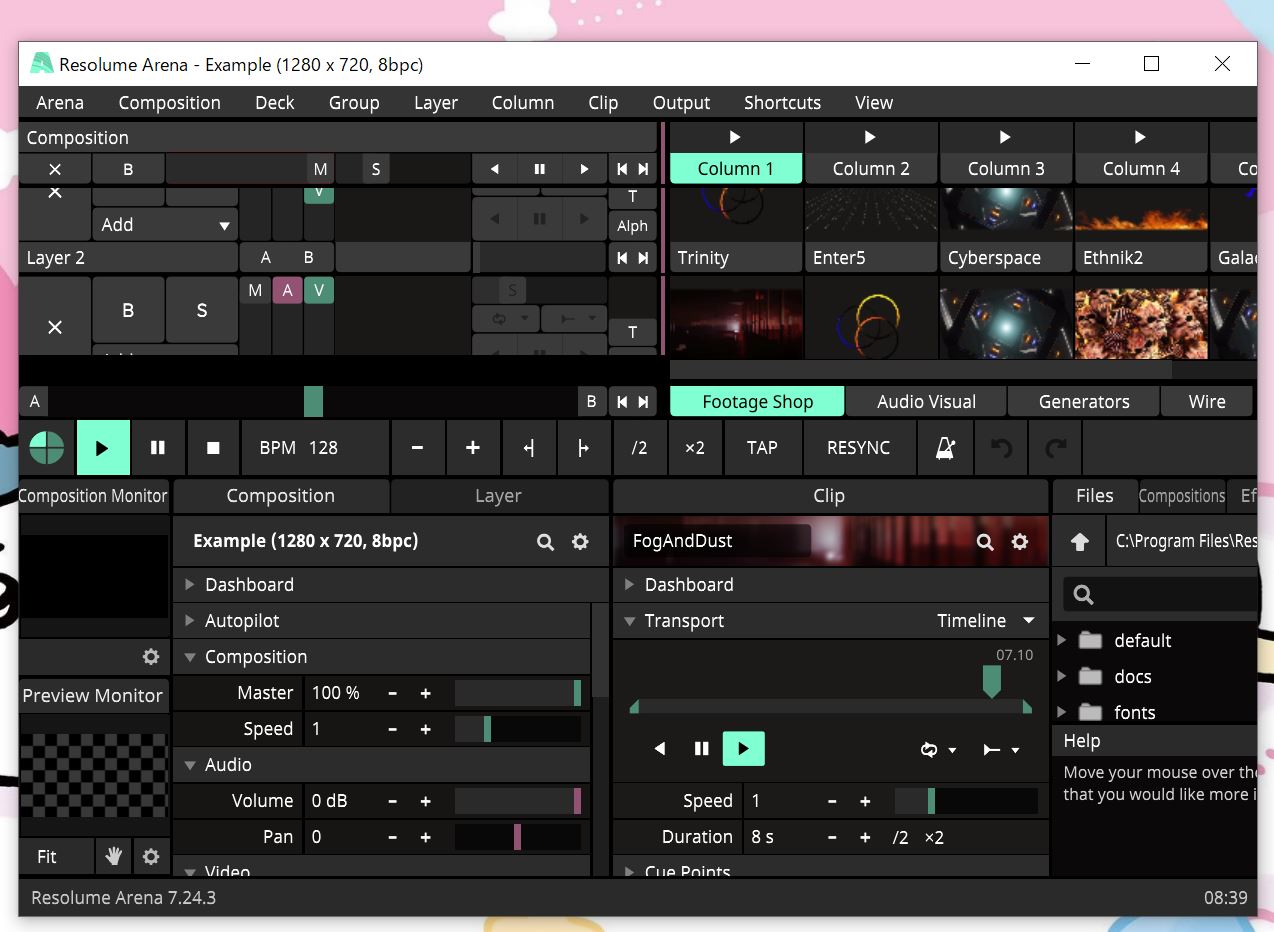Play the clip backward in Transport
Screen dimensions: 1274x932
660,748
